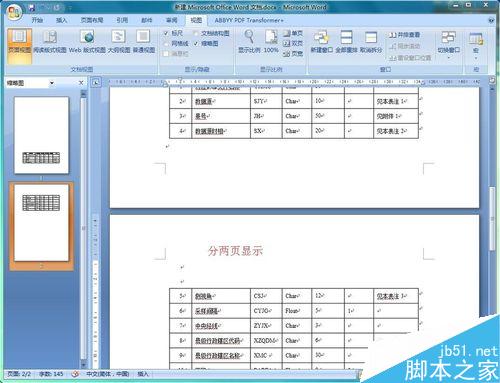The height and width of the screenshot is (383, 500).
Task: Choose 单页 (One Page) zoom option
Action: click(x=293, y=33)
